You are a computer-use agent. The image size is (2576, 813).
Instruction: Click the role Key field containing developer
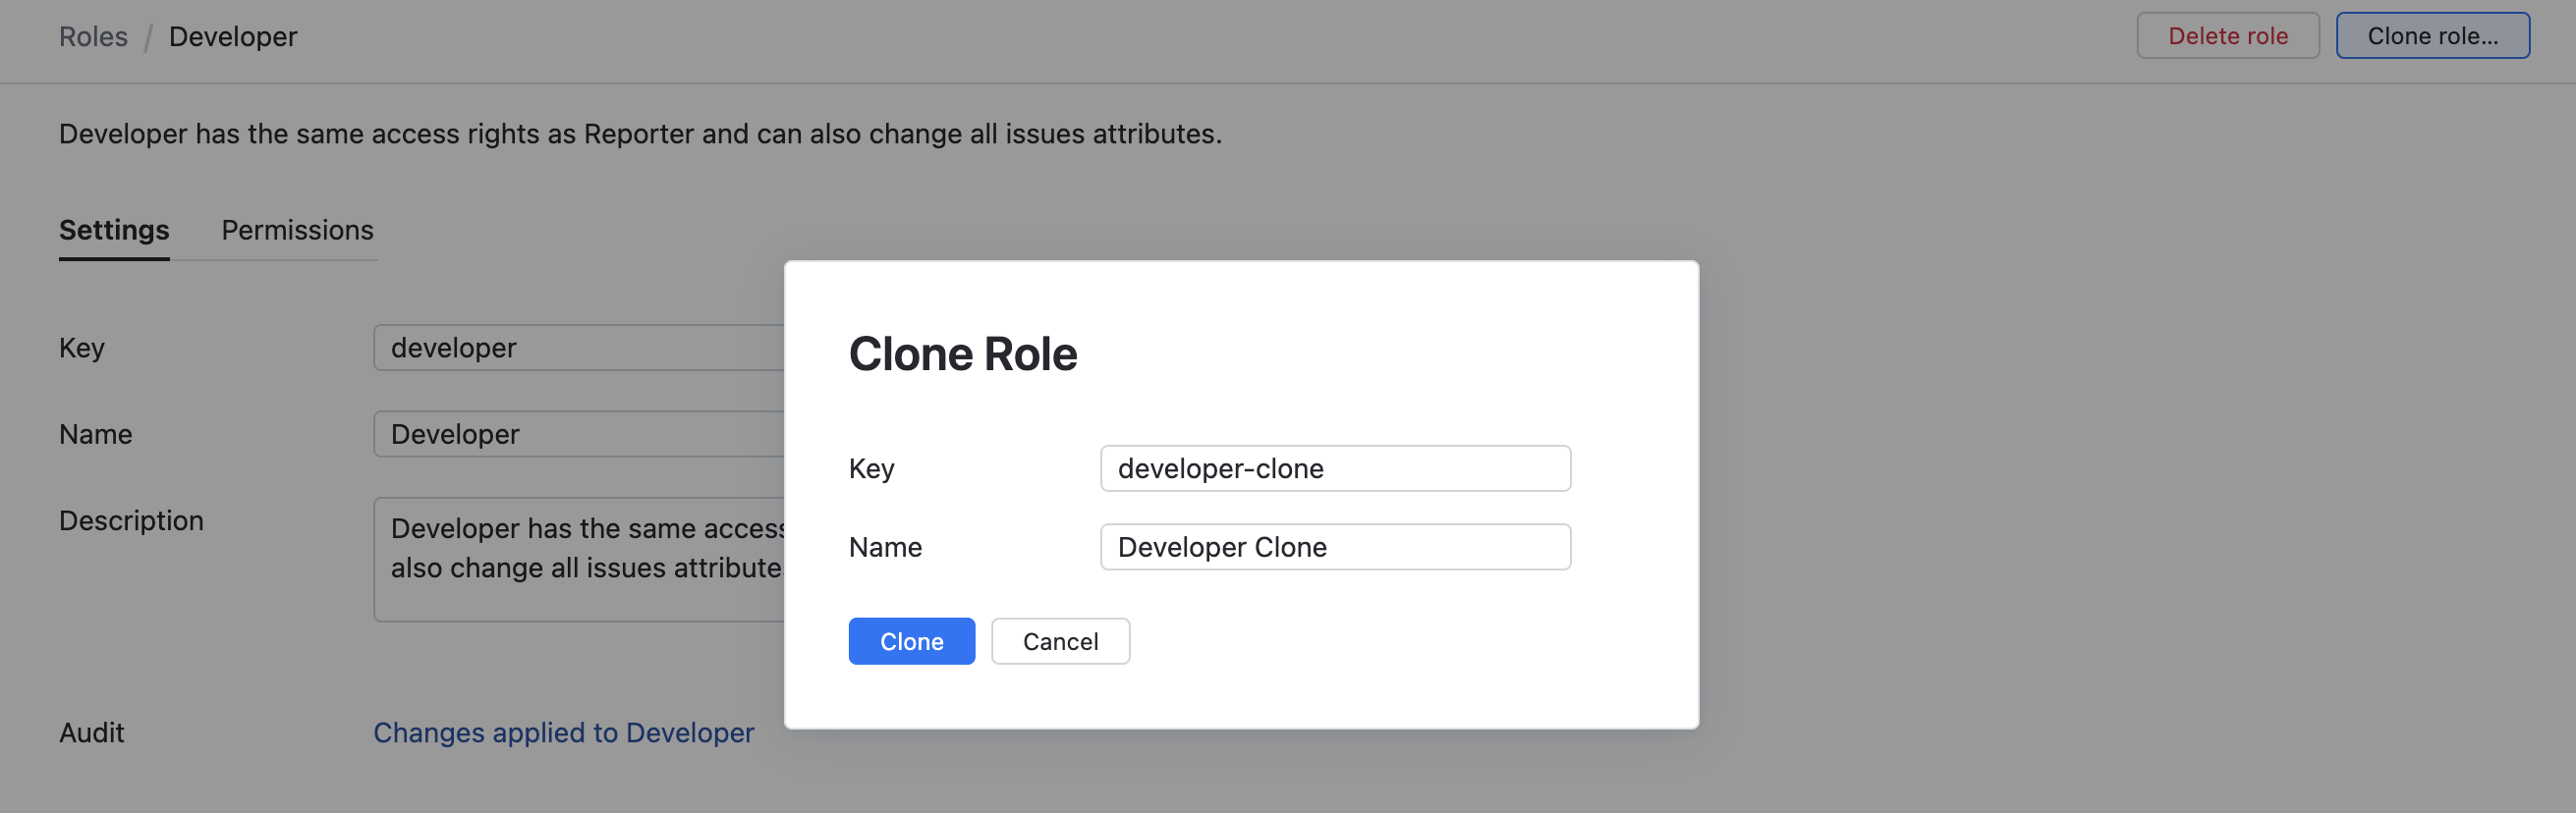pyautogui.click(x=578, y=348)
